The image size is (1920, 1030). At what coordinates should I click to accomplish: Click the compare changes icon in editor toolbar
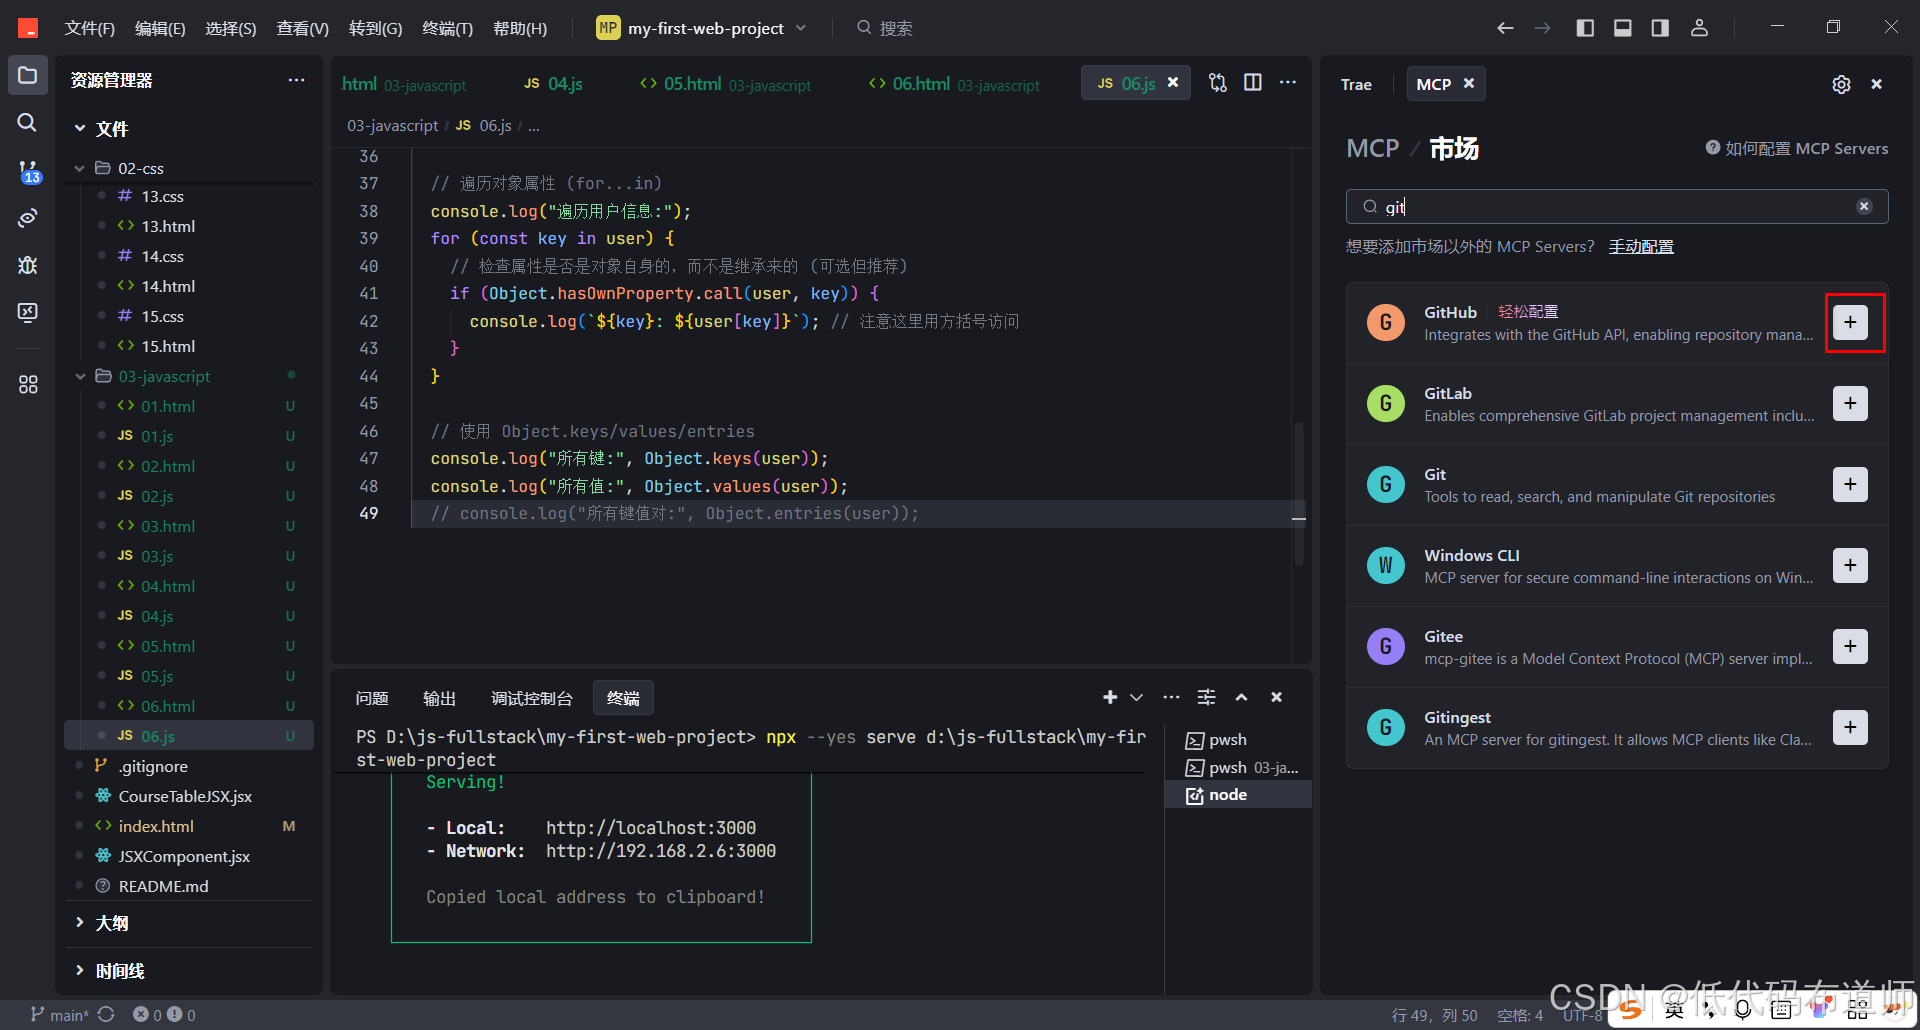coord(1217,83)
